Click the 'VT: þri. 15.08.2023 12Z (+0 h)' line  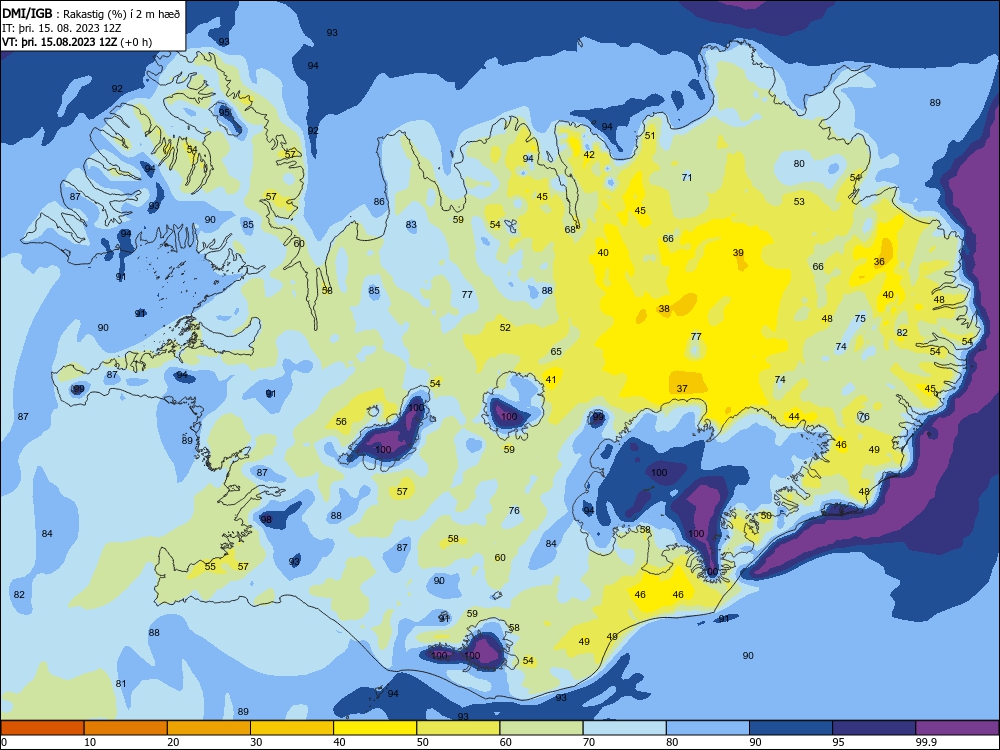tap(77, 42)
